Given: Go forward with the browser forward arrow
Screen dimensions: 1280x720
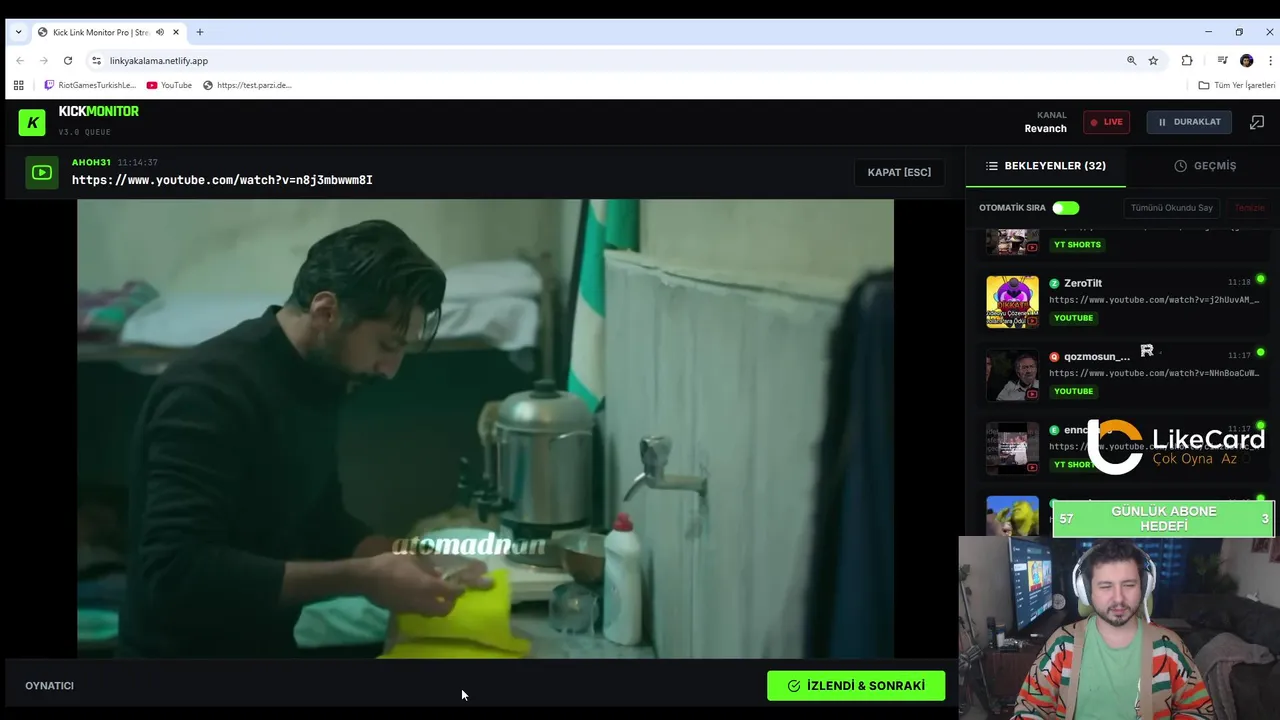Looking at the screenshot, I should (x=44, y=61).
